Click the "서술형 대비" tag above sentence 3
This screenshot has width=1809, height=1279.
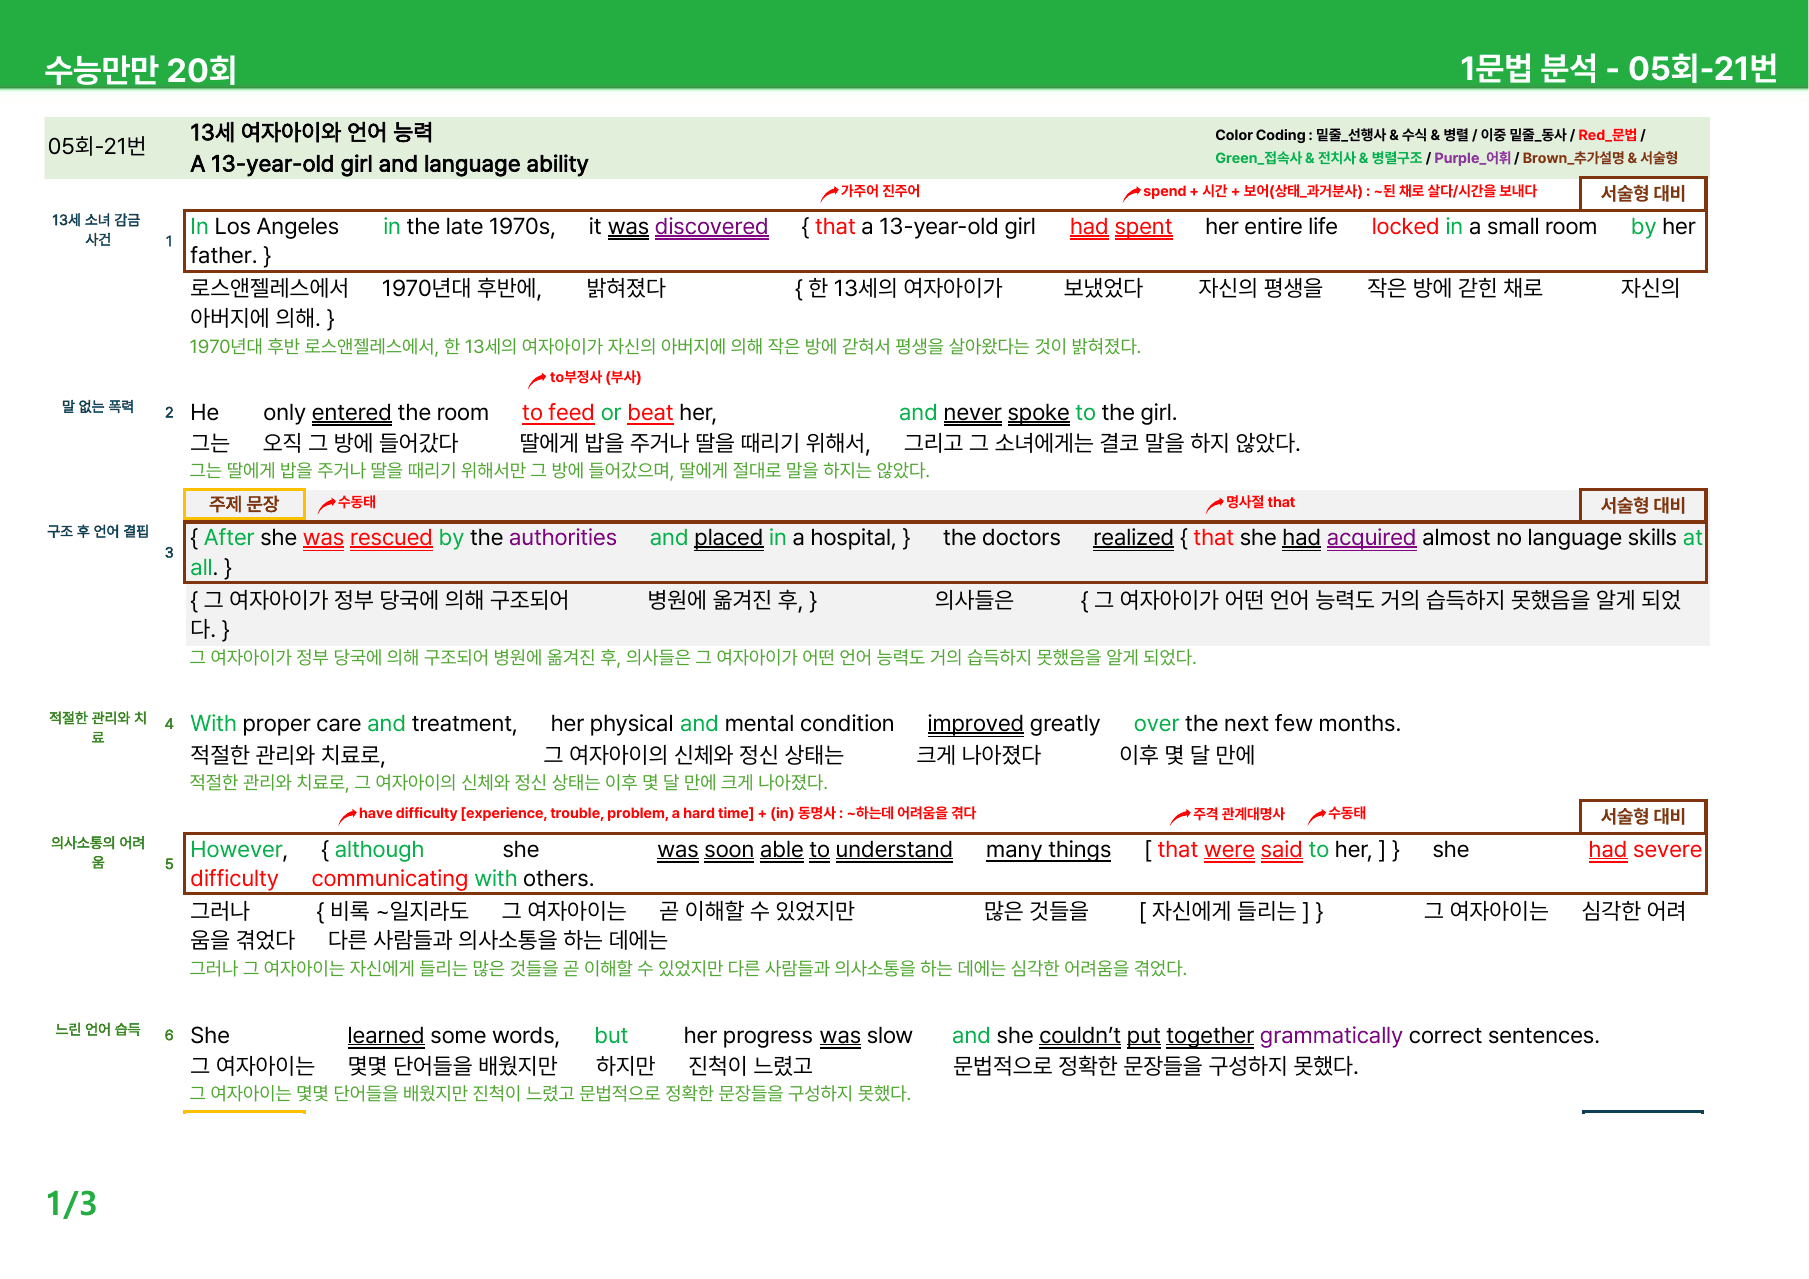[1643, 505]
